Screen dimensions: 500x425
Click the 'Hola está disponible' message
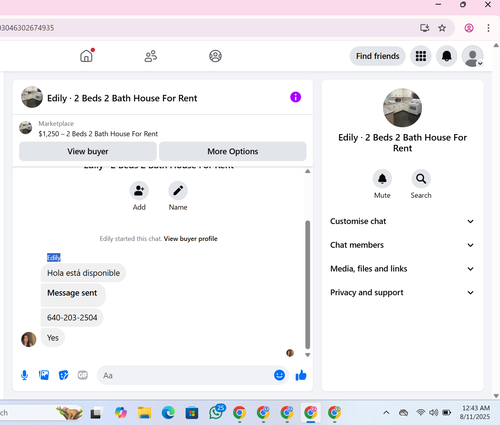coord(83,273)
